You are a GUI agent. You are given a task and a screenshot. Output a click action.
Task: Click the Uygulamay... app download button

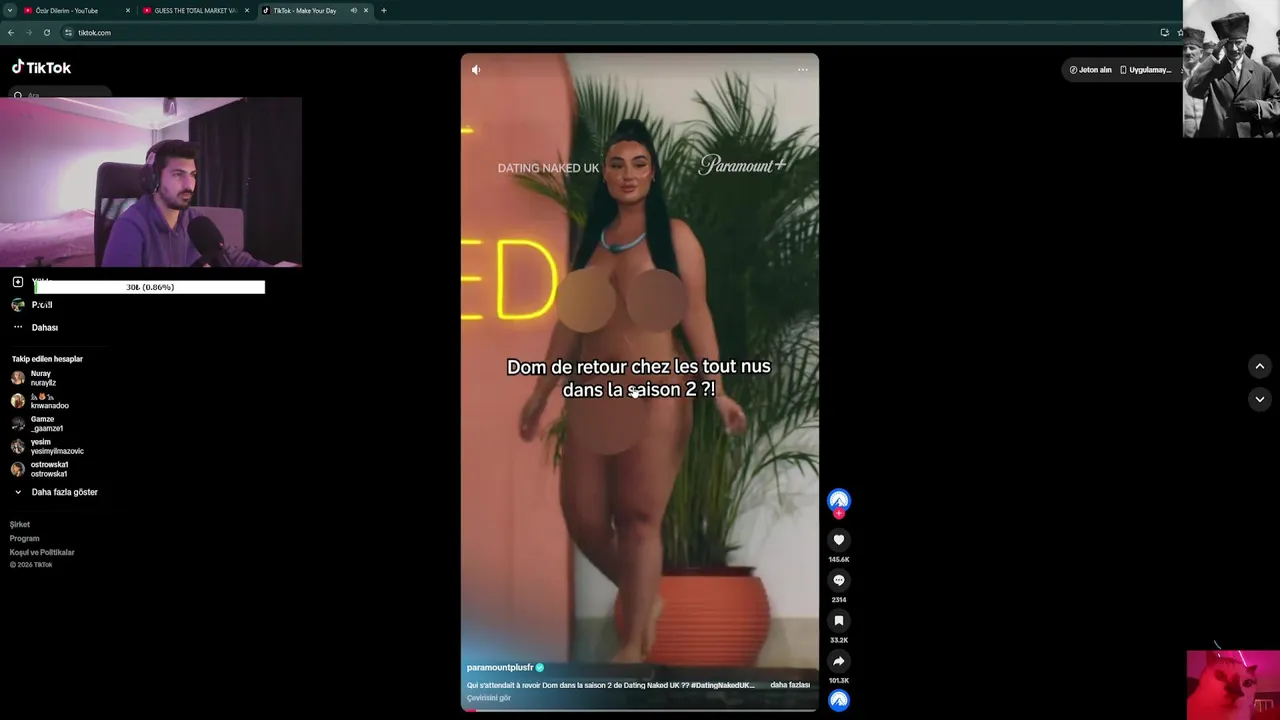pos(1146,70)
